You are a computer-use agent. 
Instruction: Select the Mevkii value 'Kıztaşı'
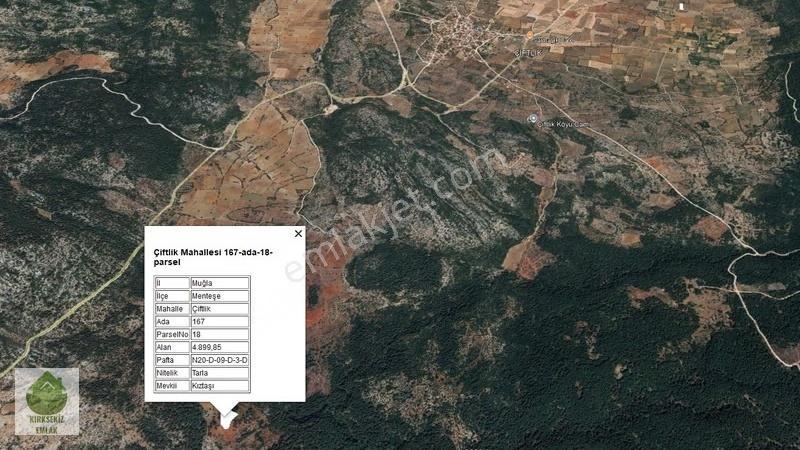coord(220,386)
